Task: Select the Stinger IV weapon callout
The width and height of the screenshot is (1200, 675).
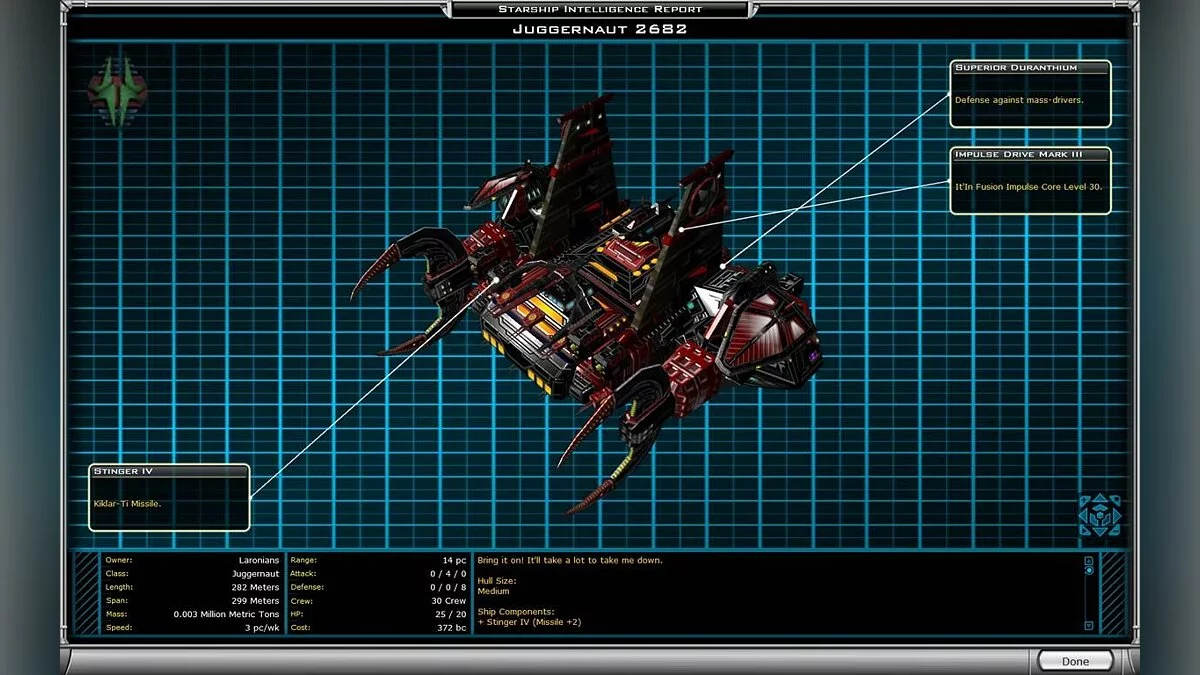Action: (x=168, y=497)
